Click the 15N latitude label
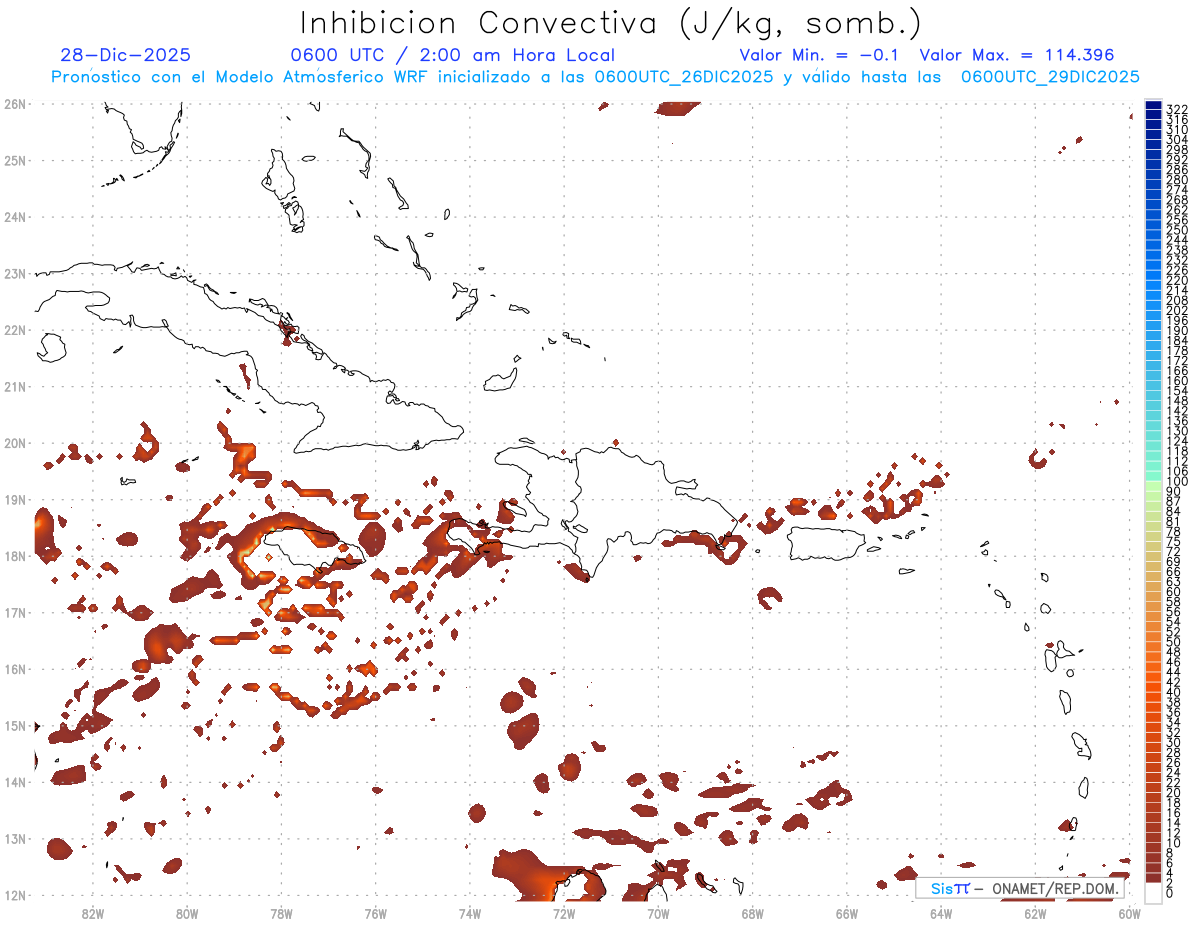Screen dimensions: 1200x927 pos(15,725)
